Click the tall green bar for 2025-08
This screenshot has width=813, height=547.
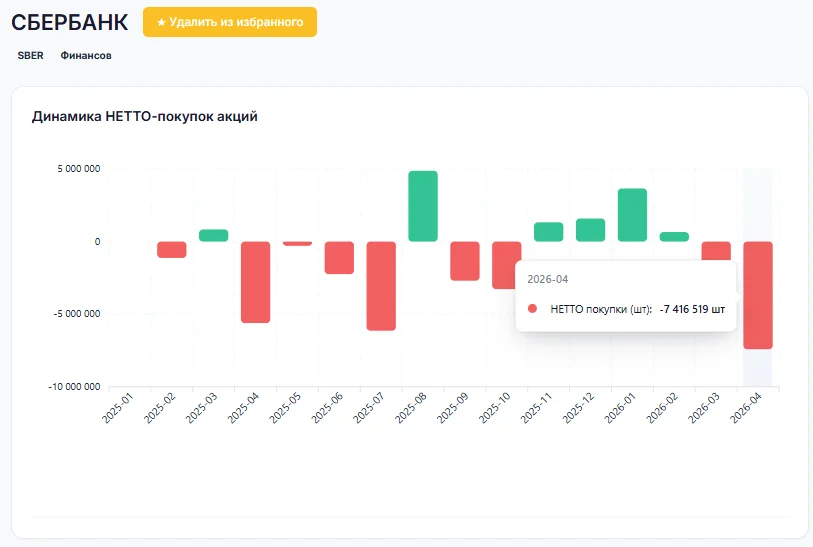click(x=423, y=206)
